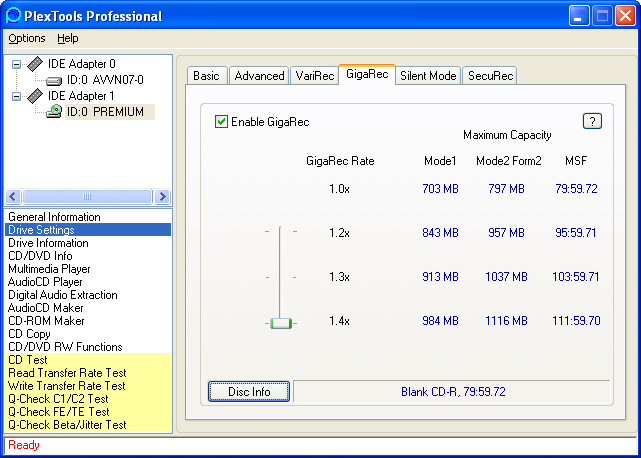Open CD/DVD RW Functions
The image size is (641, 458).
(88, 347)
